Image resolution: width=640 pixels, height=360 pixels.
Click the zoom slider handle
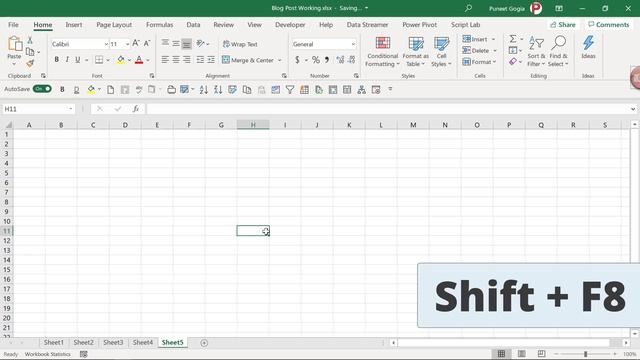(585, 354)
